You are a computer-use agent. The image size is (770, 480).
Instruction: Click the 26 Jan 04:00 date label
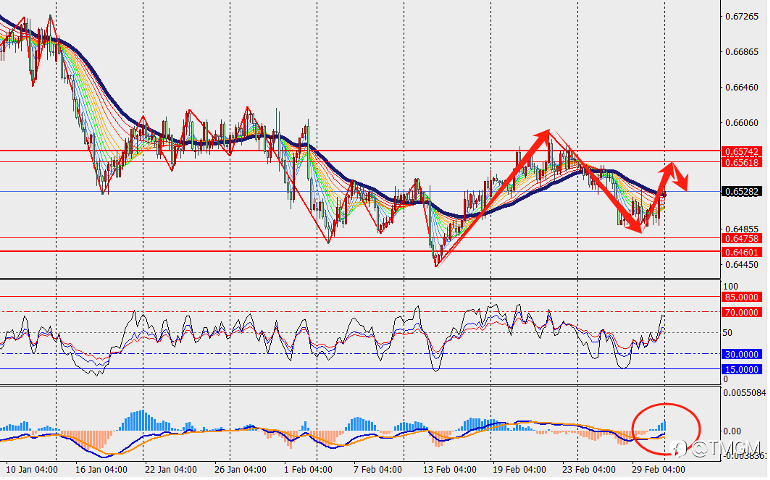[x=240, y=470]
